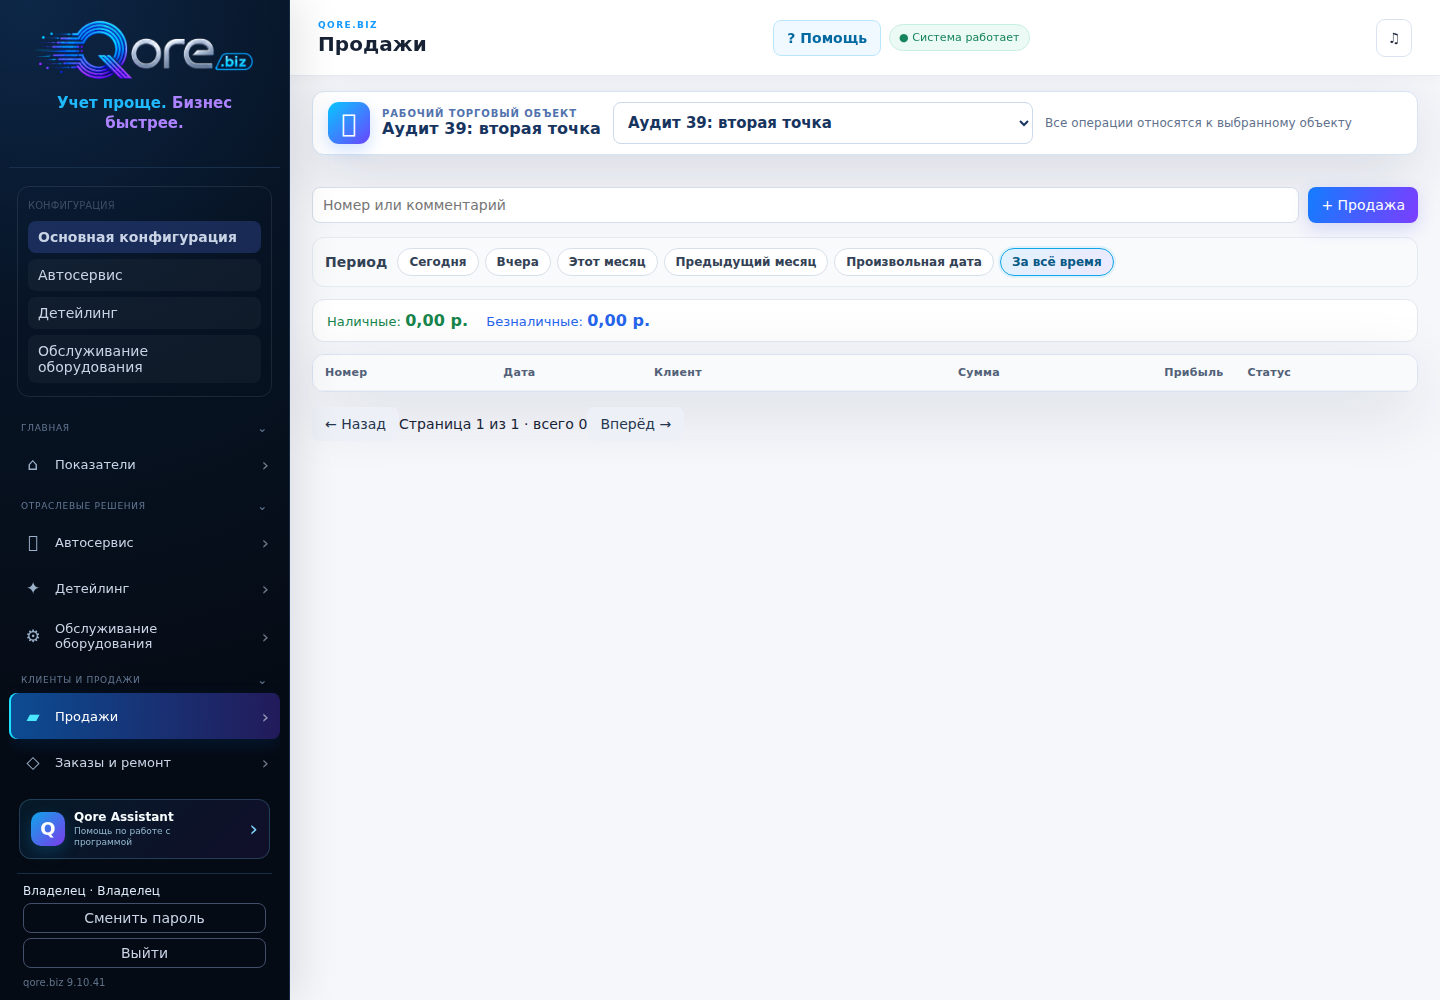The width and height of the screenshot is (1440, 1000).
Task: Click the Статус column header
Action: tap(1269, 372)
